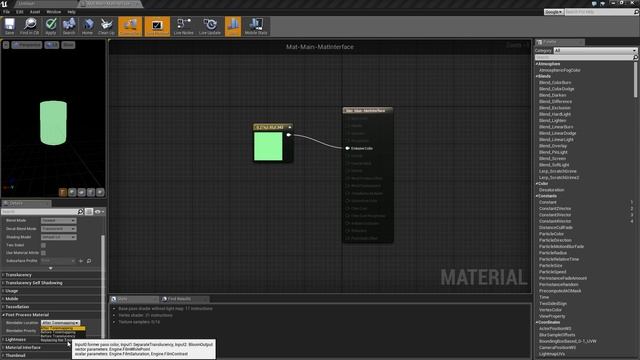The width and height of the screenshot is (640, 360).
Task: Click the Blendable Location dropdown box
Action: [60, 323]
